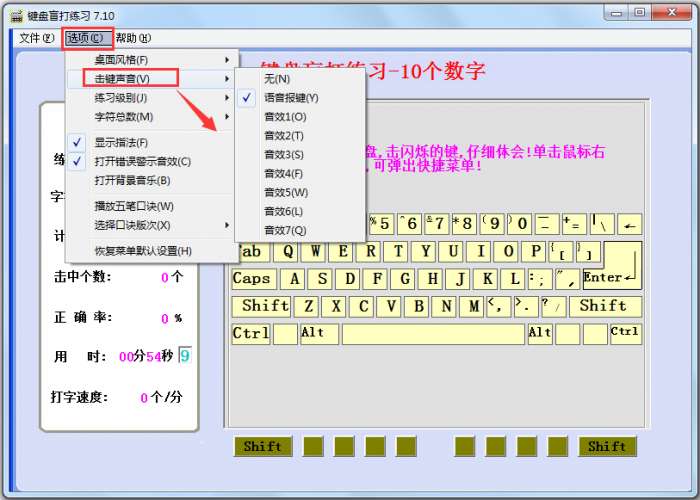
Task: Open the 帮助 menu
Action: [x=132, y=38]
